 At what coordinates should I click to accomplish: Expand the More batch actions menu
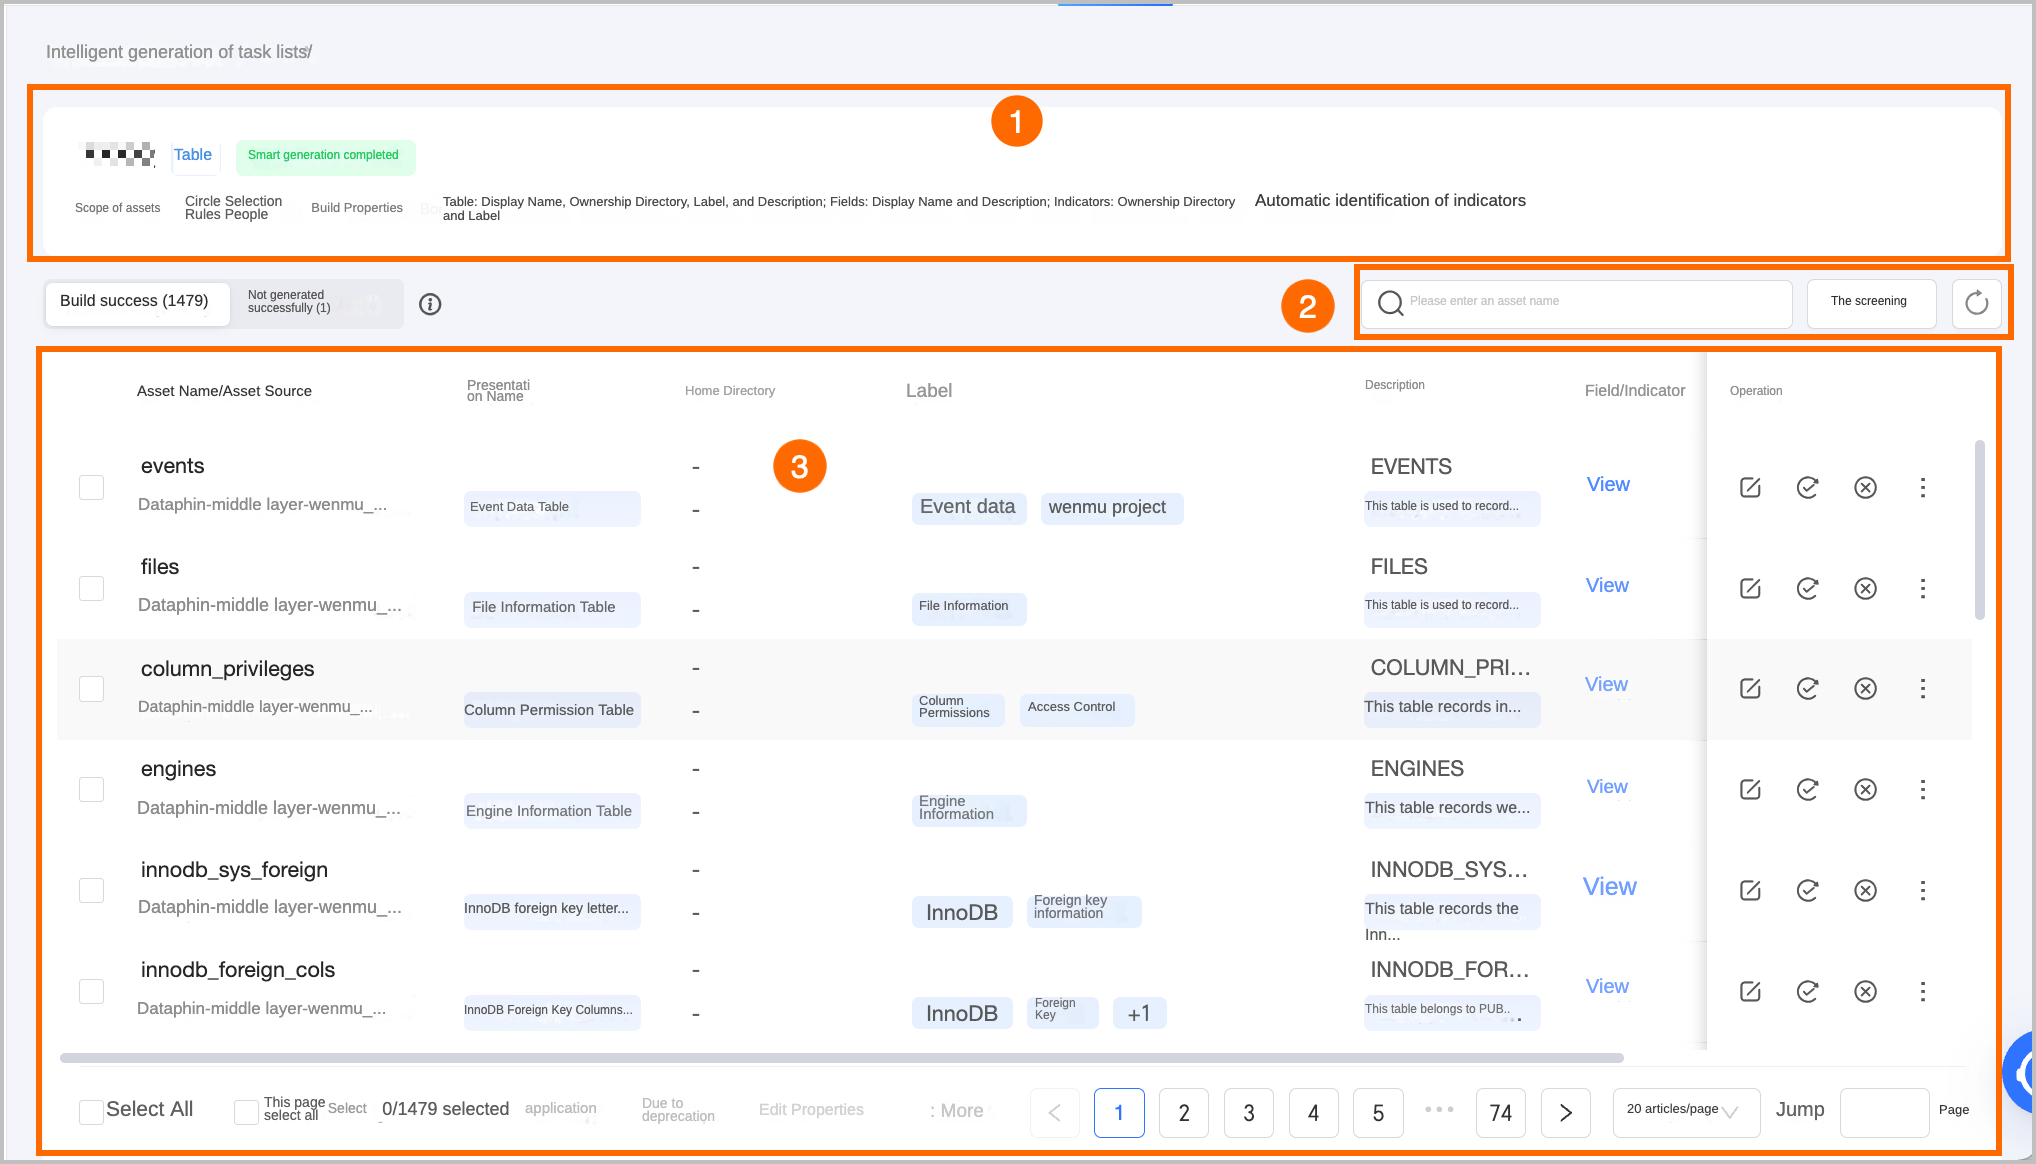coord(956,1110)
